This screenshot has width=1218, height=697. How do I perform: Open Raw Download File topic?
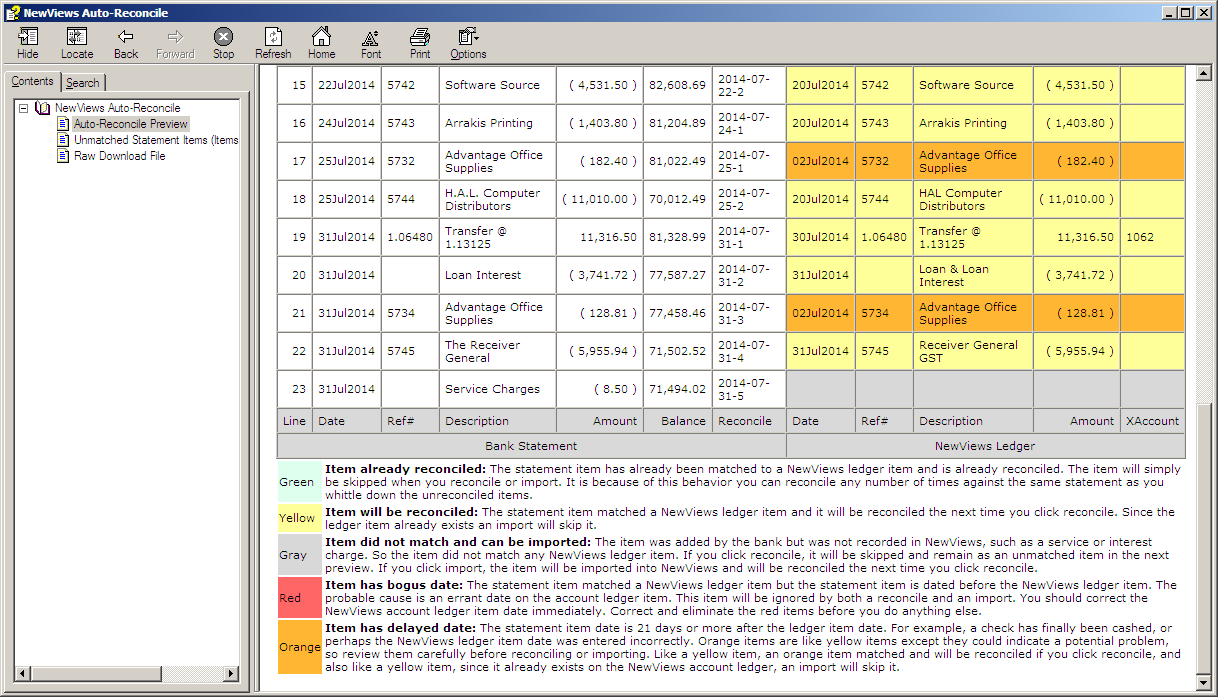point(119,156)
